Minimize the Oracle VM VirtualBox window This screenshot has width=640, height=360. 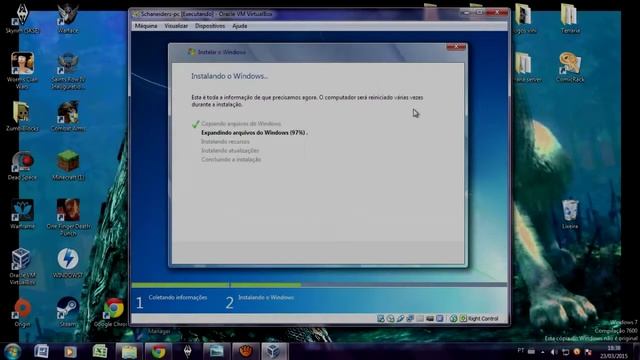click(466, 13)
